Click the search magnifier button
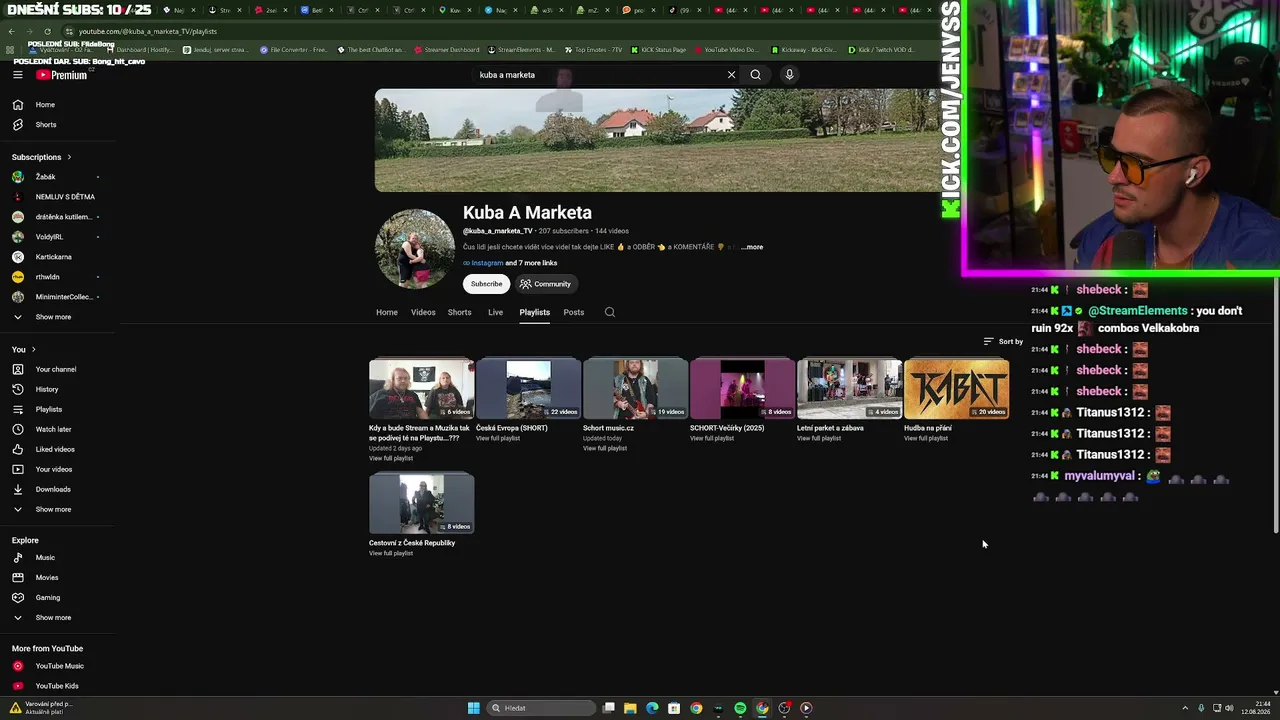Image resolution: width=1280 pixels, height=720 pixels. (x=756, y=75)
